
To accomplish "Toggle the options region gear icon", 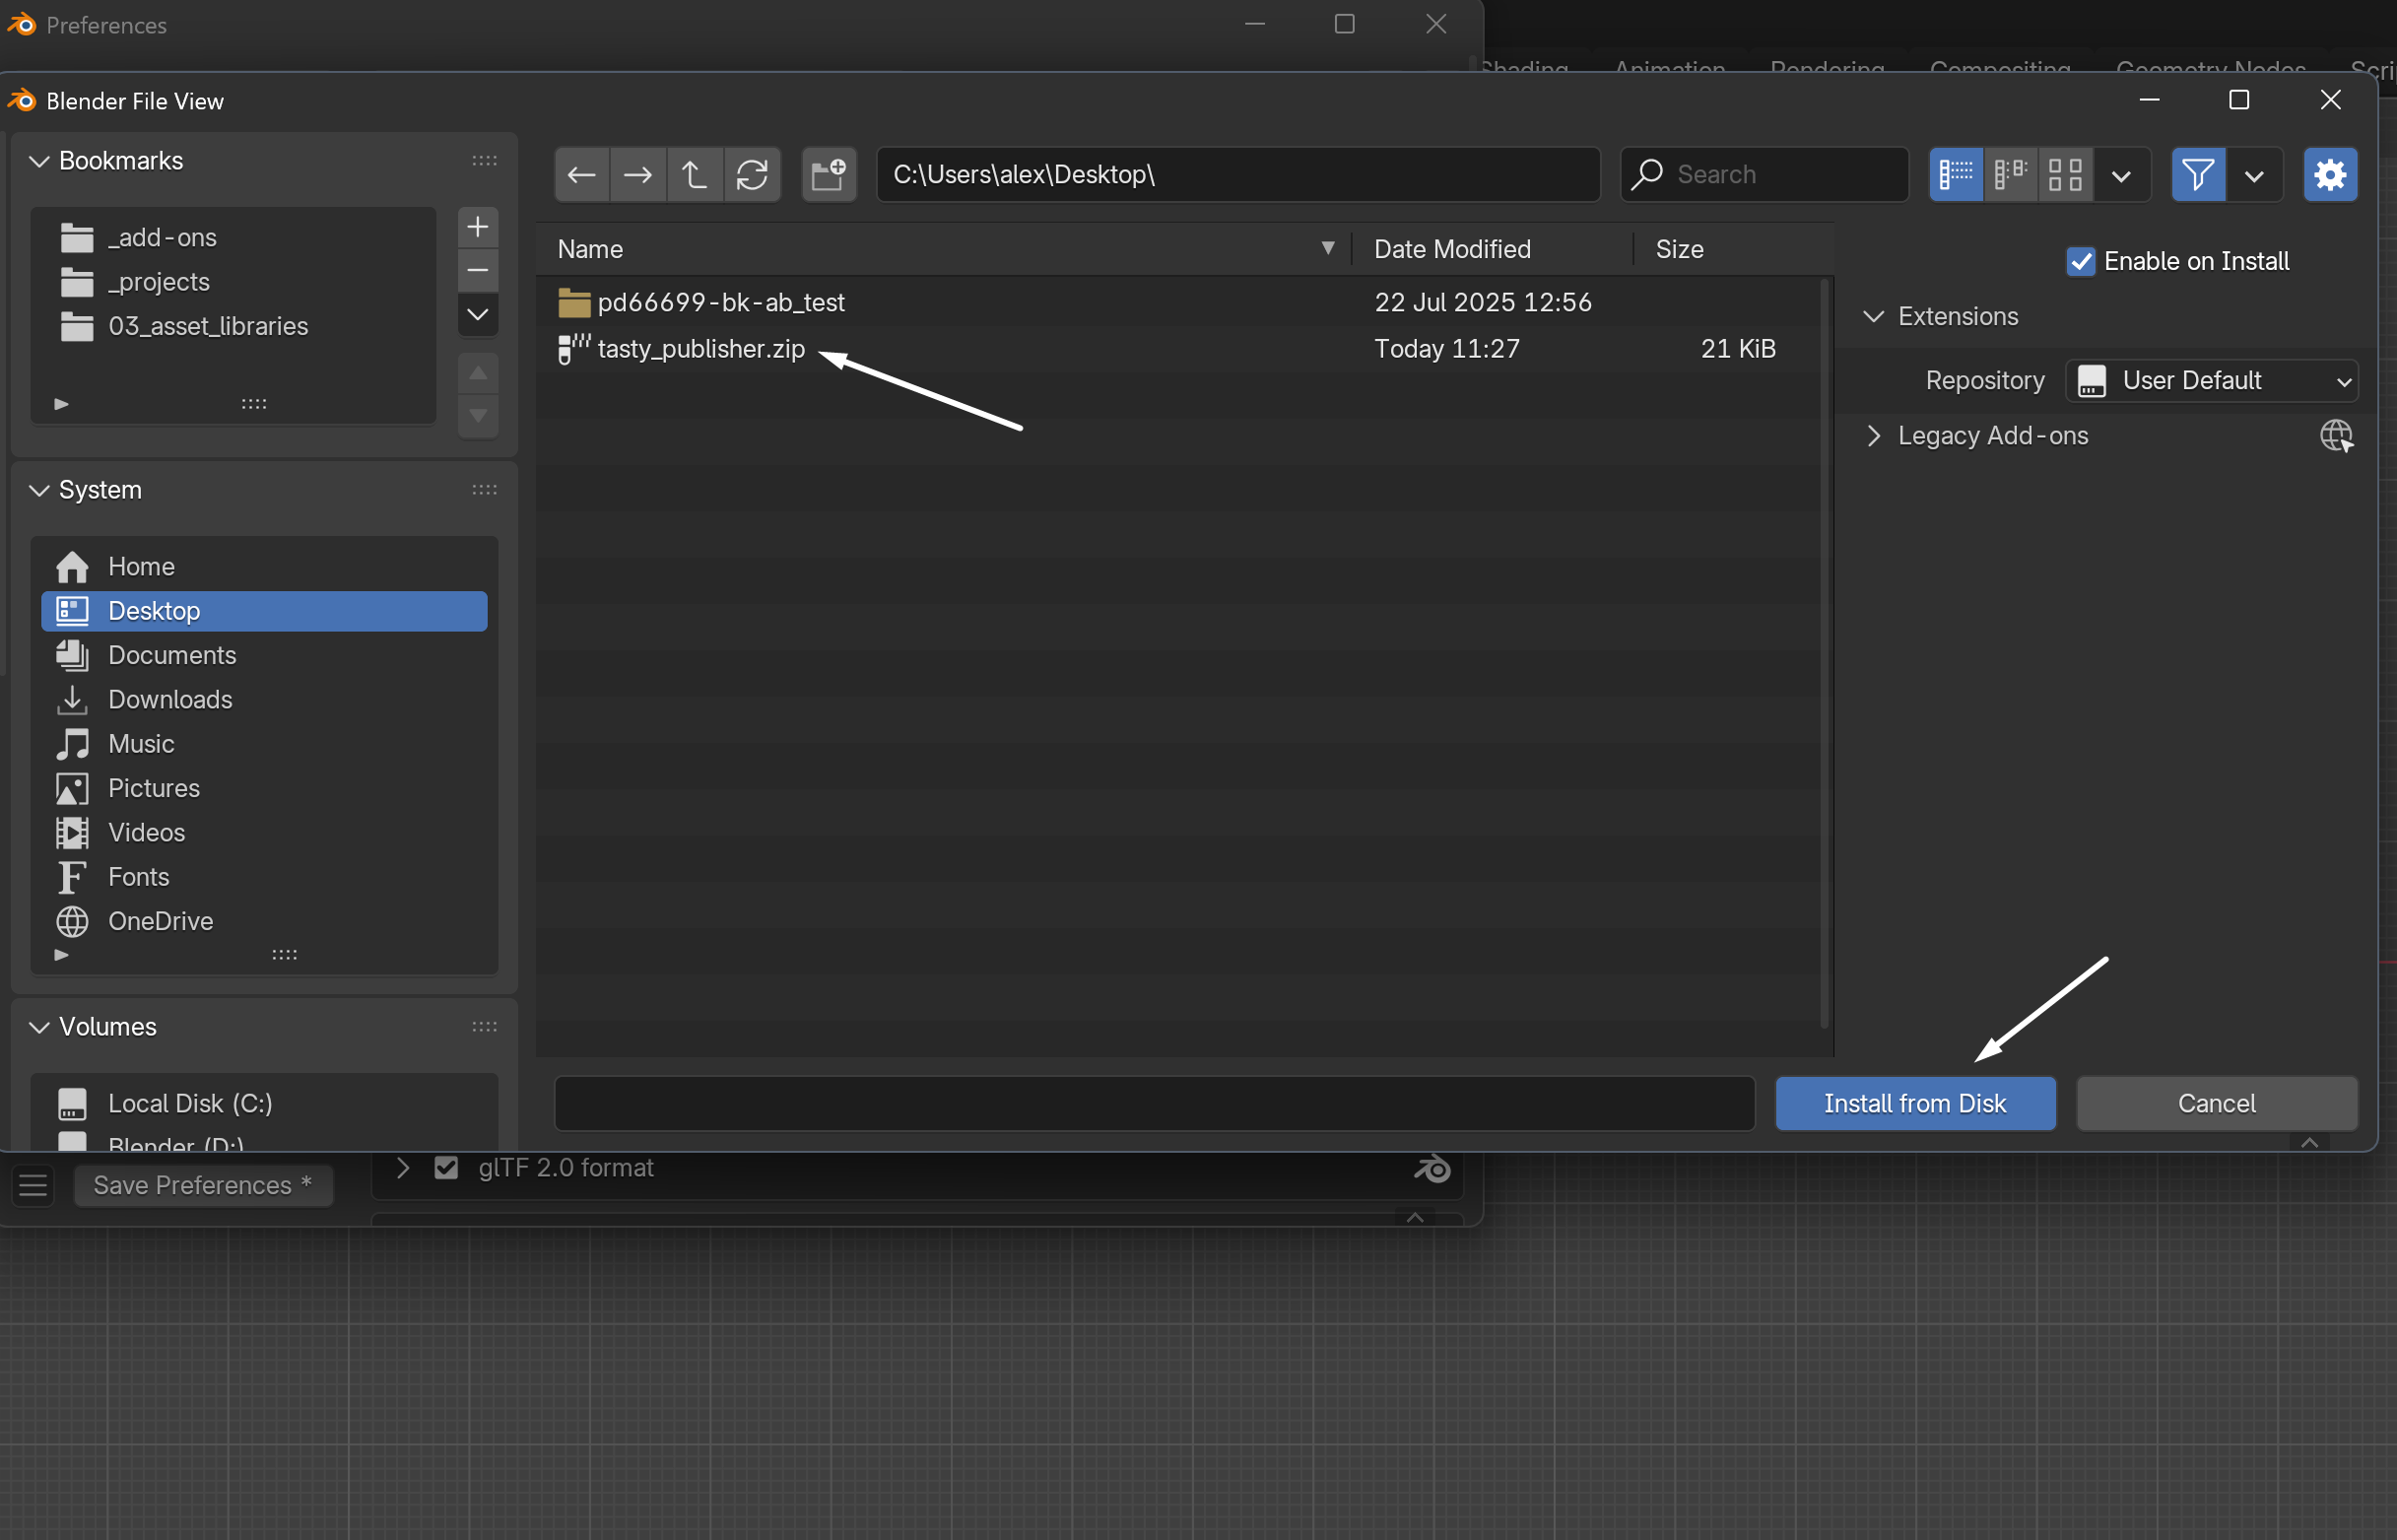I will click(x=2330, y=175).
